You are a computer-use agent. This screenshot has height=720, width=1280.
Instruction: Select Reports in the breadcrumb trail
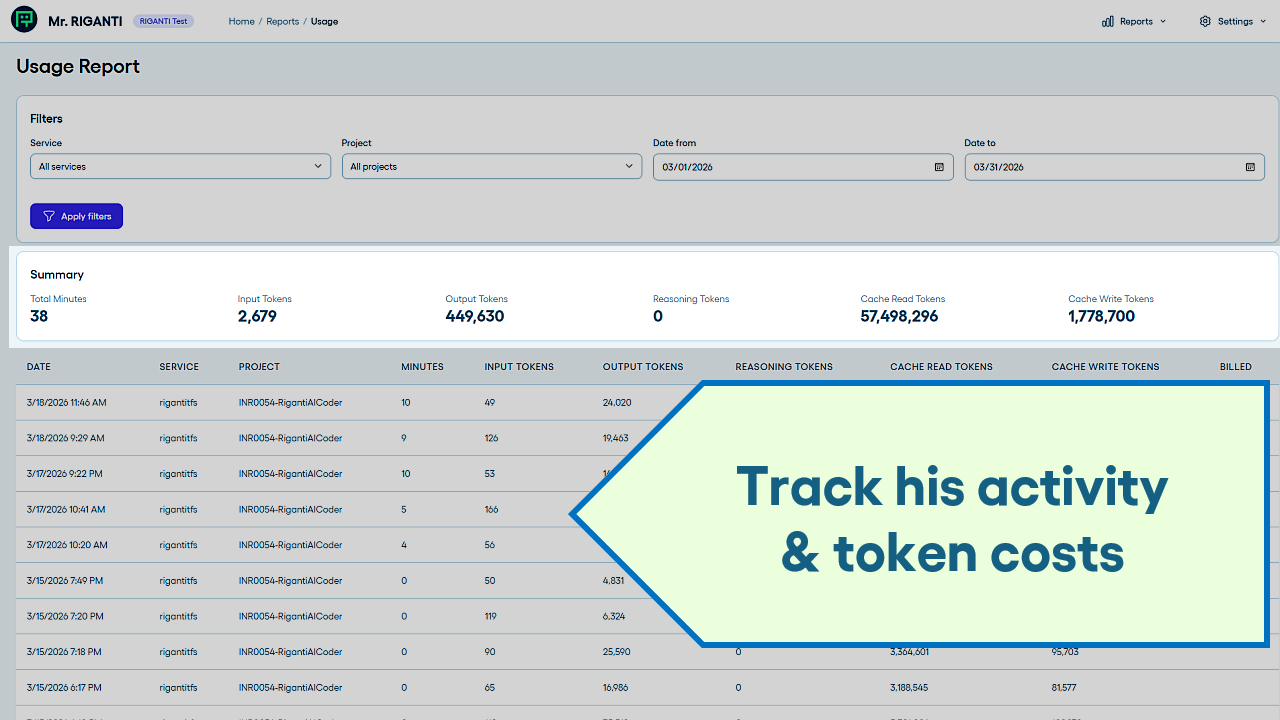[282, 21]
